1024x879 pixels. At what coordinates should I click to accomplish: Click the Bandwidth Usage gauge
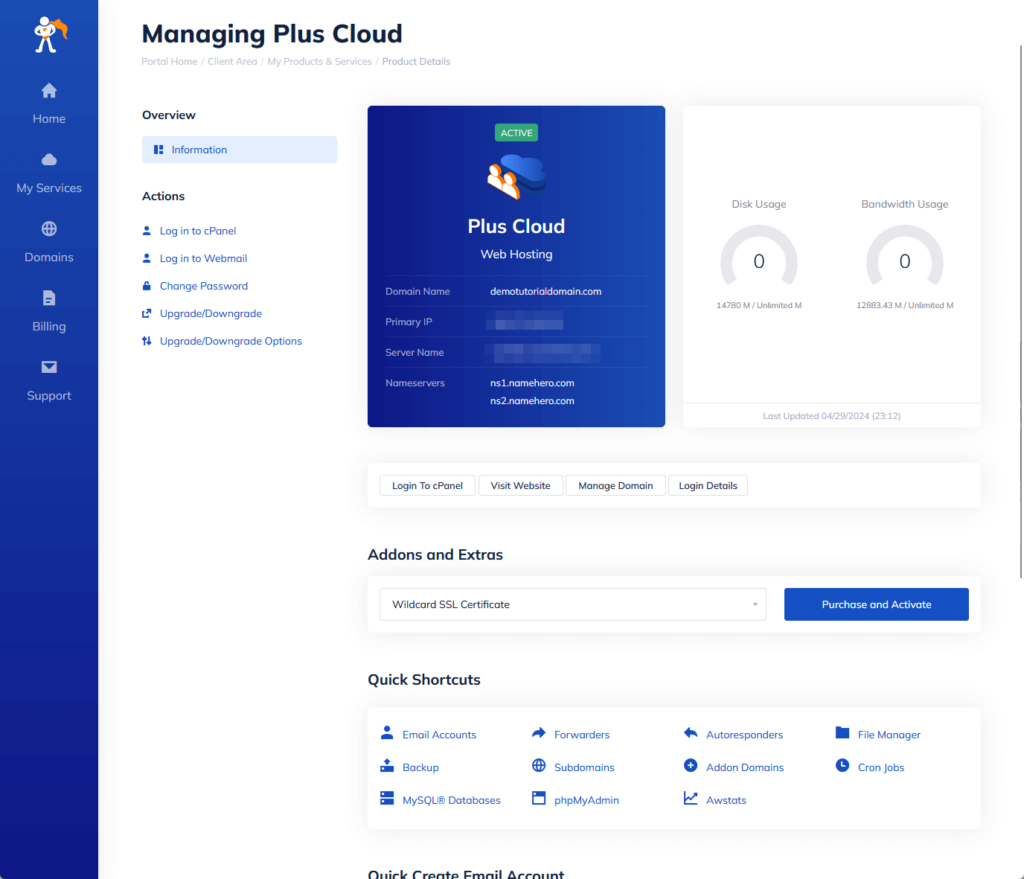click(904, 256)
